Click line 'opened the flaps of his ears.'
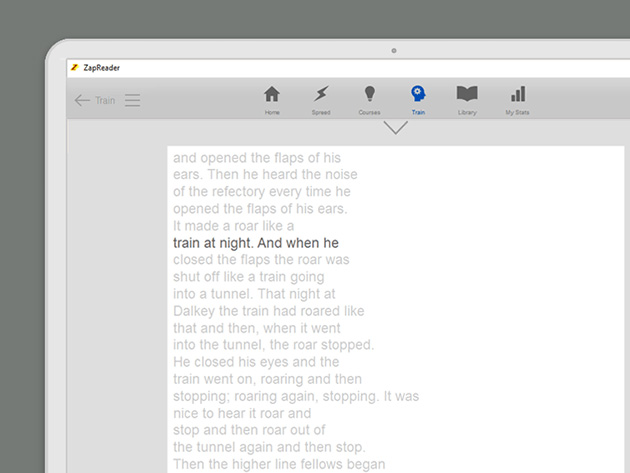Image resolution: width=630 pixels, height=473 pixels. pyautogui.click(x=260, y=209)
